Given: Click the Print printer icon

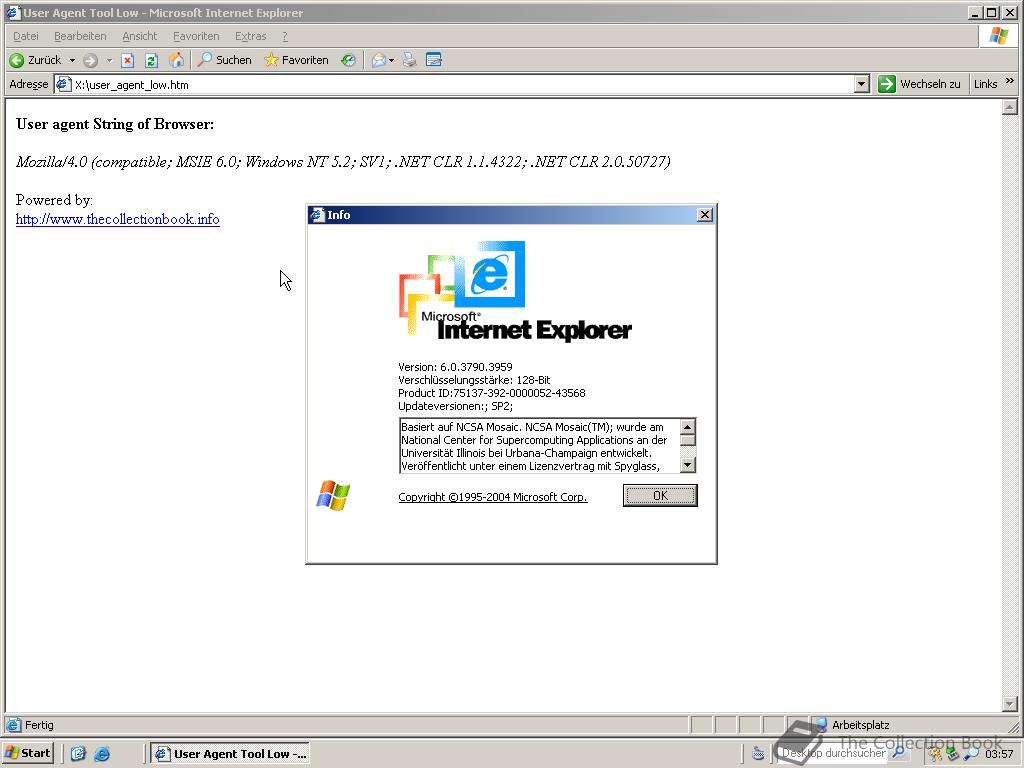Looking at the screenshot, I should click(409, 60).
